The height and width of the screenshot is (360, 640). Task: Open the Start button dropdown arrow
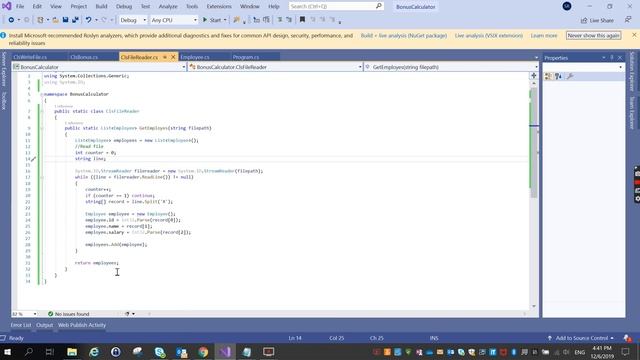pyautogui.click(x=225, y=20)
